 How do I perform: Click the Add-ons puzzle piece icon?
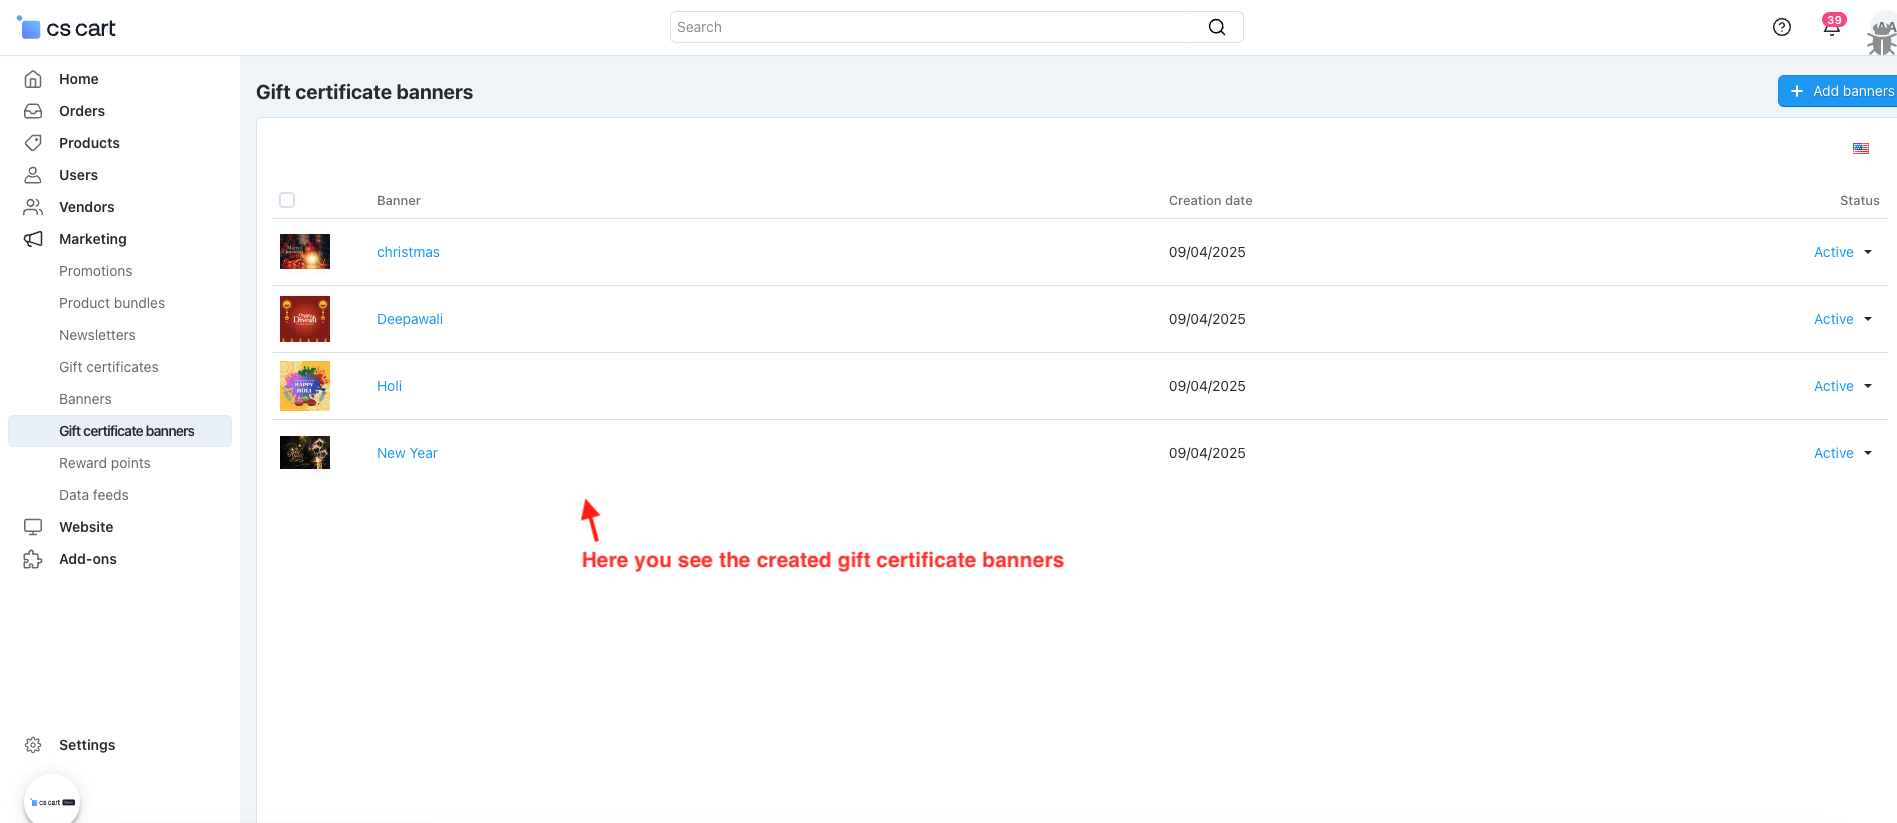click(33, 559)
